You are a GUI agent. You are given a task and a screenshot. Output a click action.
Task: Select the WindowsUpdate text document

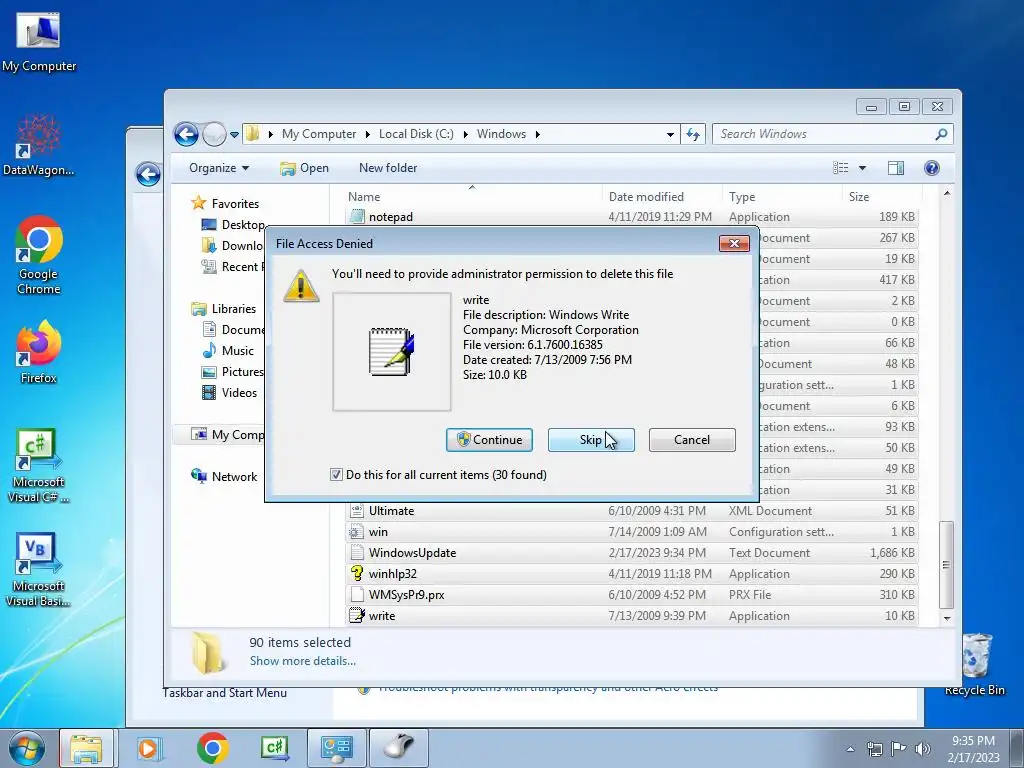click(632, 552)
